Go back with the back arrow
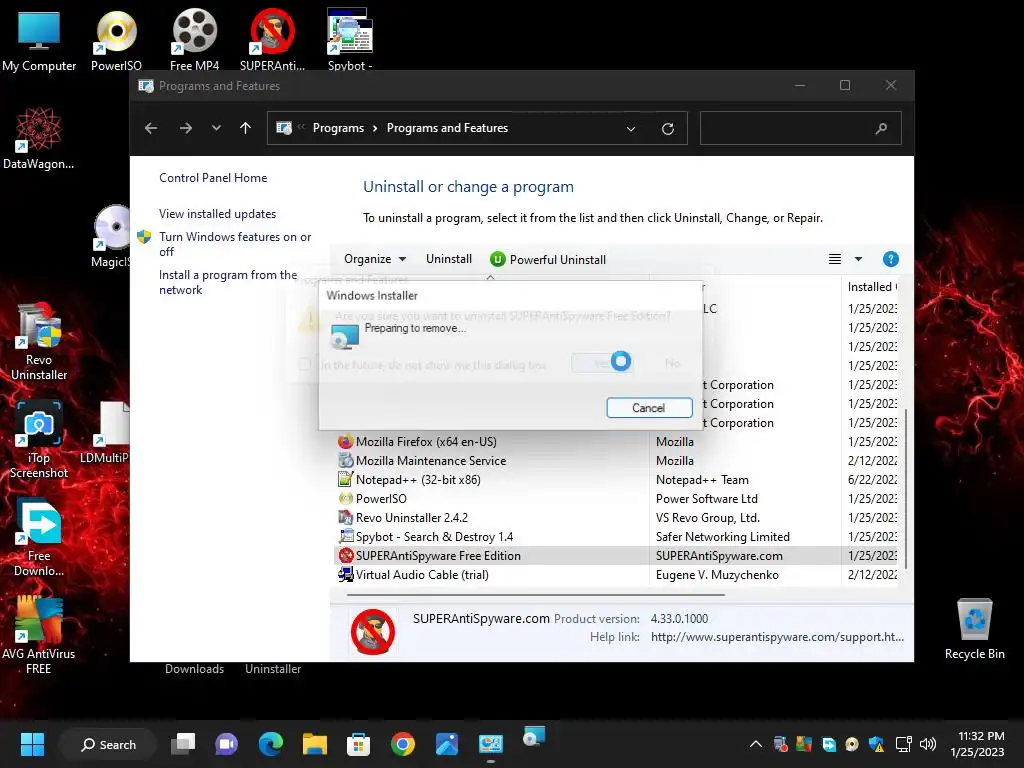This screenshot has width=1024, height=768. (x=151, y=128)
